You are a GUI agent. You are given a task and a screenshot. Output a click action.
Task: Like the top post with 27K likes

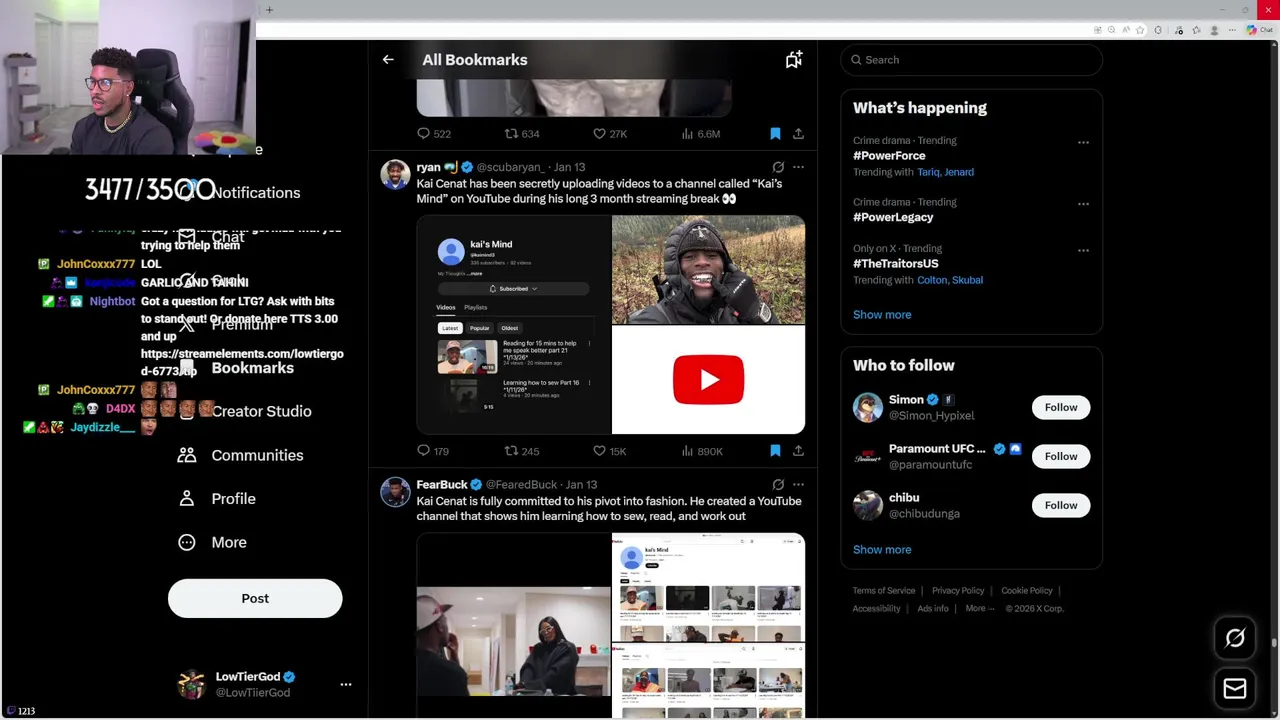click(x=609, y=133)
